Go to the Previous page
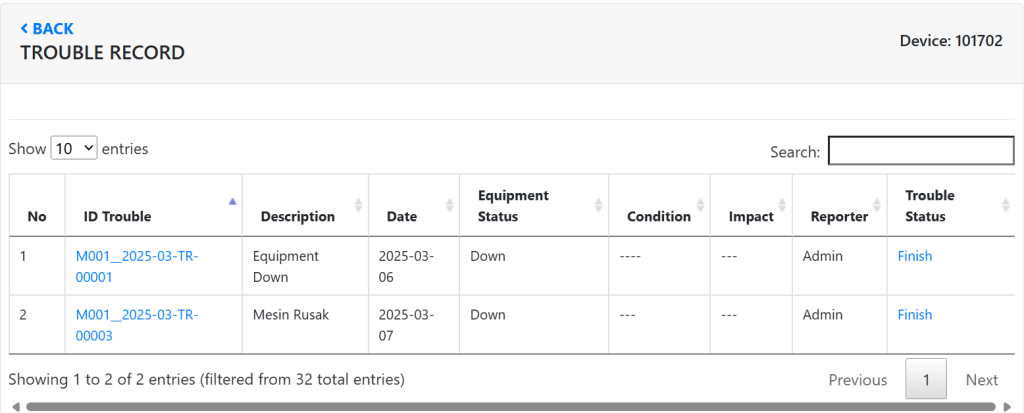Image resolution: width=1024 pixels, height=413 pixels. pos(857,380)
